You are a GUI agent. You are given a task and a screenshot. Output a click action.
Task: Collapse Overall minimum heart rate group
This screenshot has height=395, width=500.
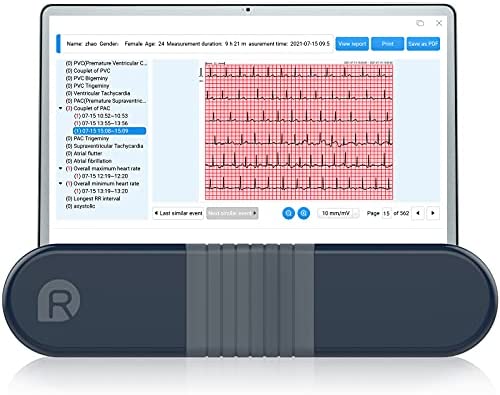click(x=60, y=184)
